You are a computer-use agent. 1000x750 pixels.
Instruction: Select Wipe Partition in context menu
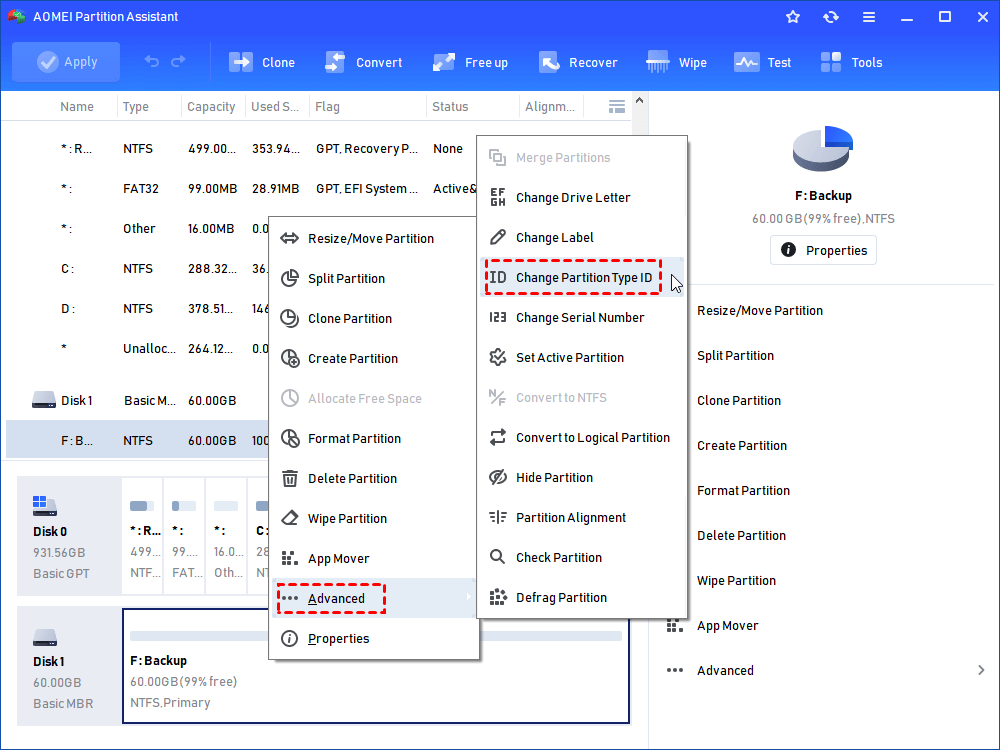click(x=374, y=518)
